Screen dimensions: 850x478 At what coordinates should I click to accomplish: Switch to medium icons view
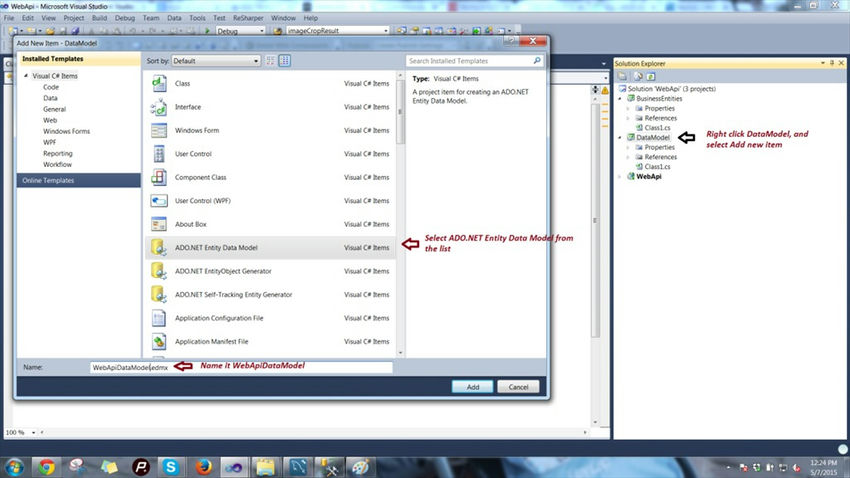285,61
